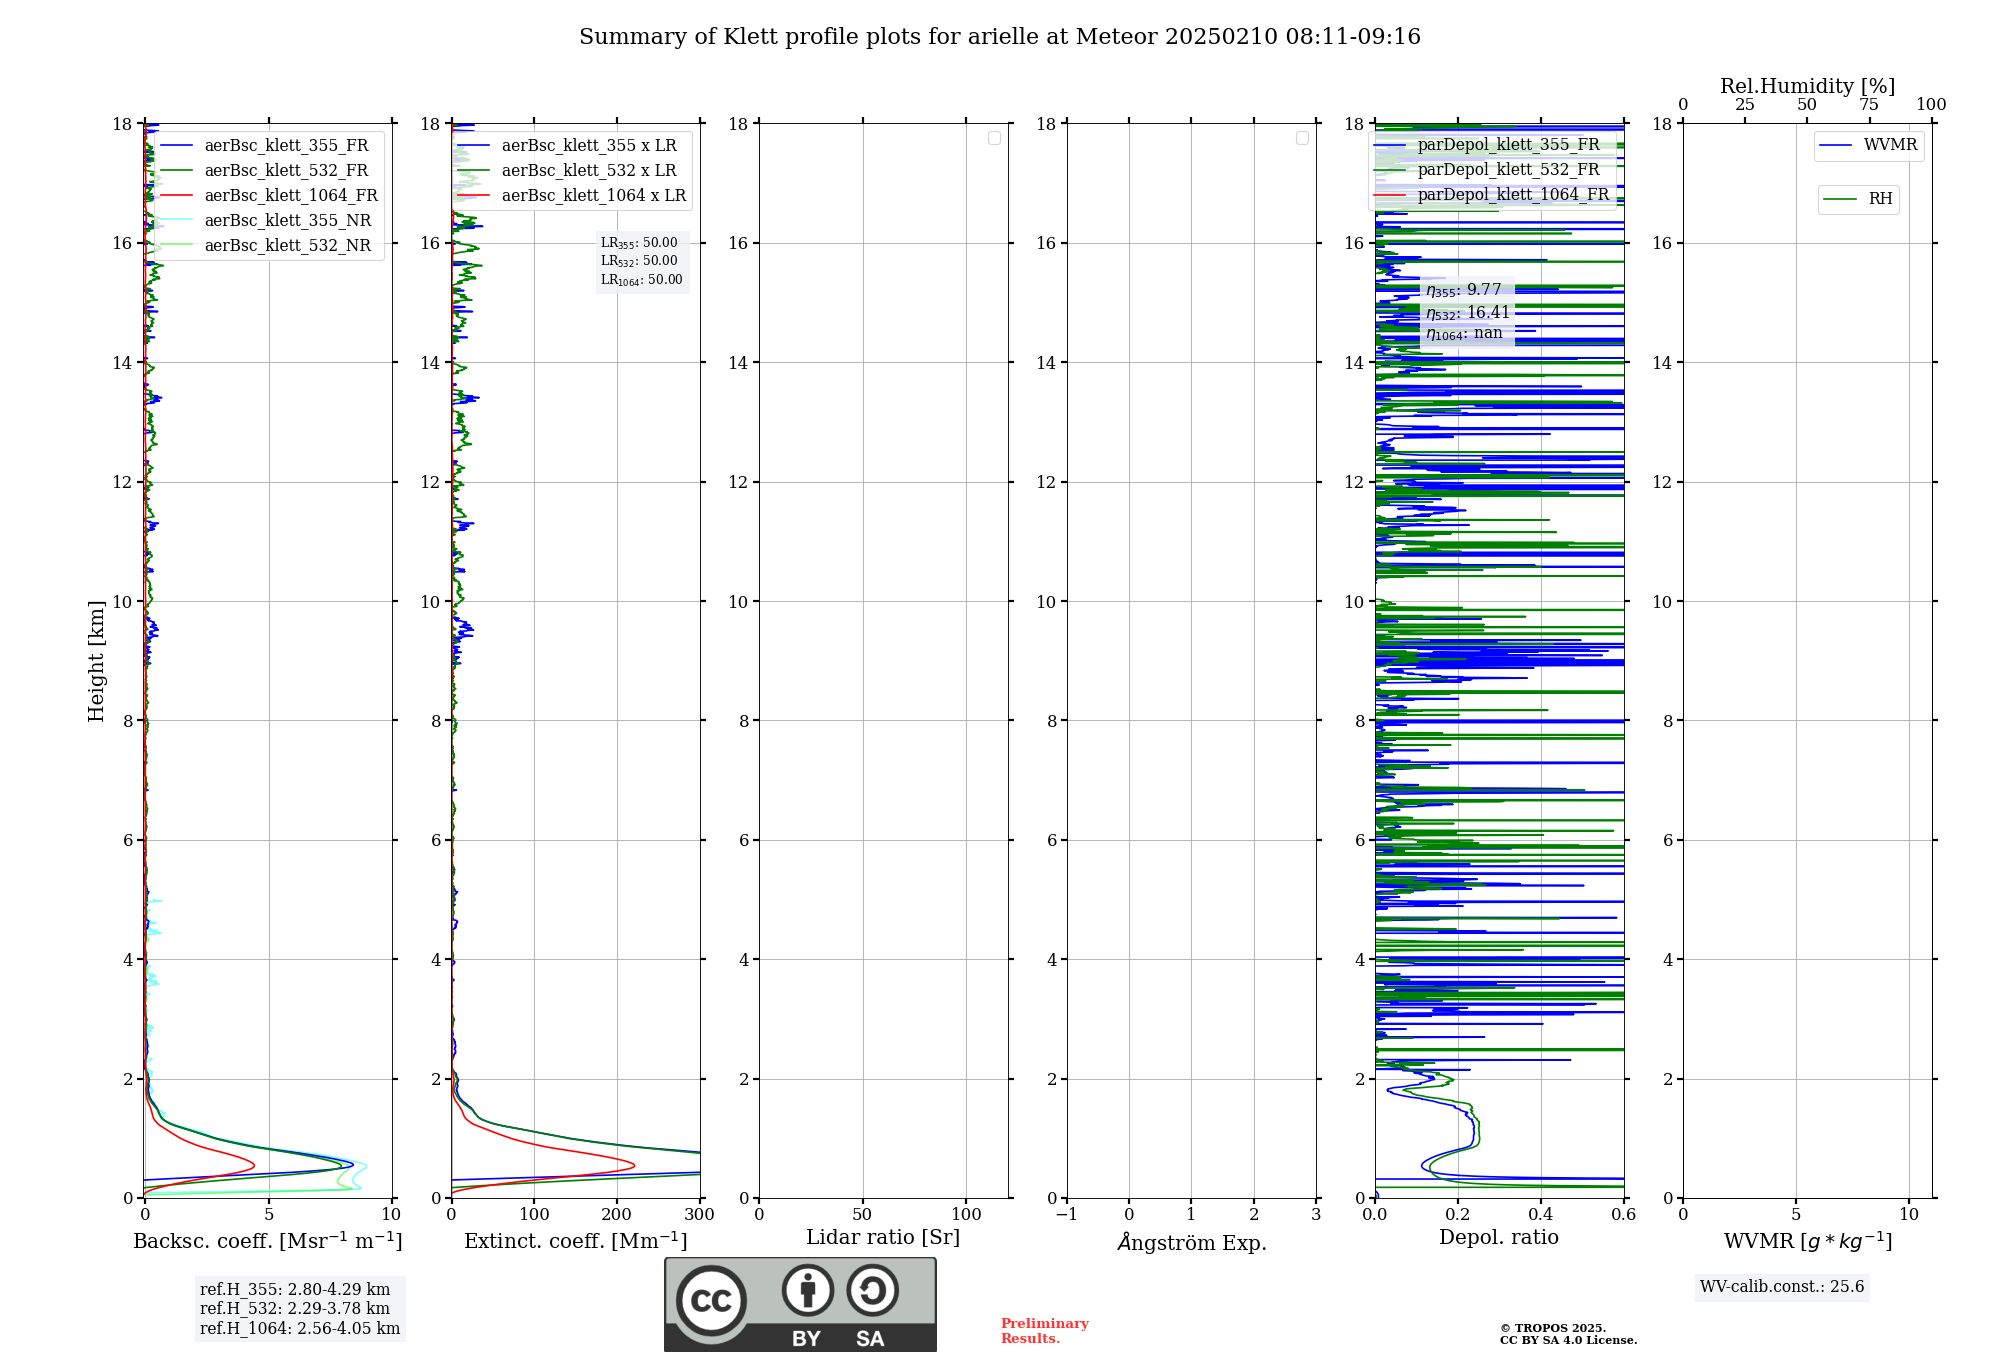
Task: Click the WVMR legend entry
Action: [1868, 145]
